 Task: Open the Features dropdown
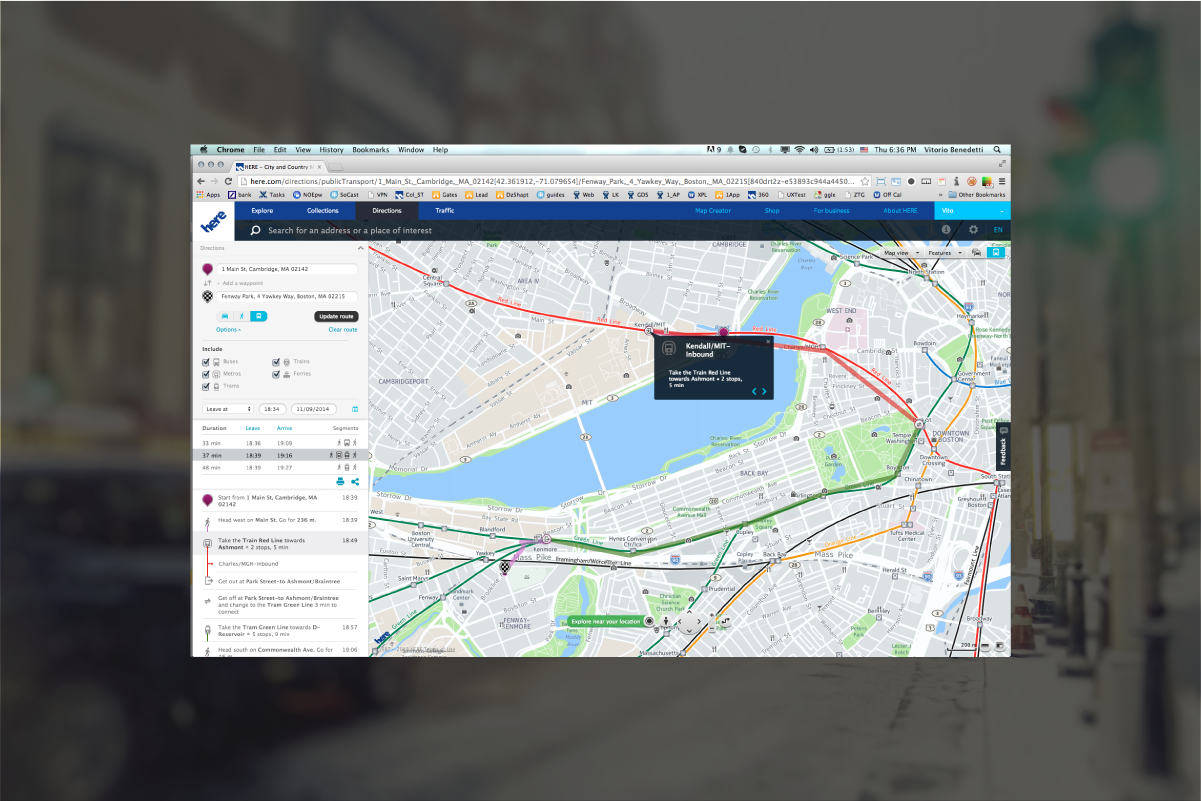point(945,253)
